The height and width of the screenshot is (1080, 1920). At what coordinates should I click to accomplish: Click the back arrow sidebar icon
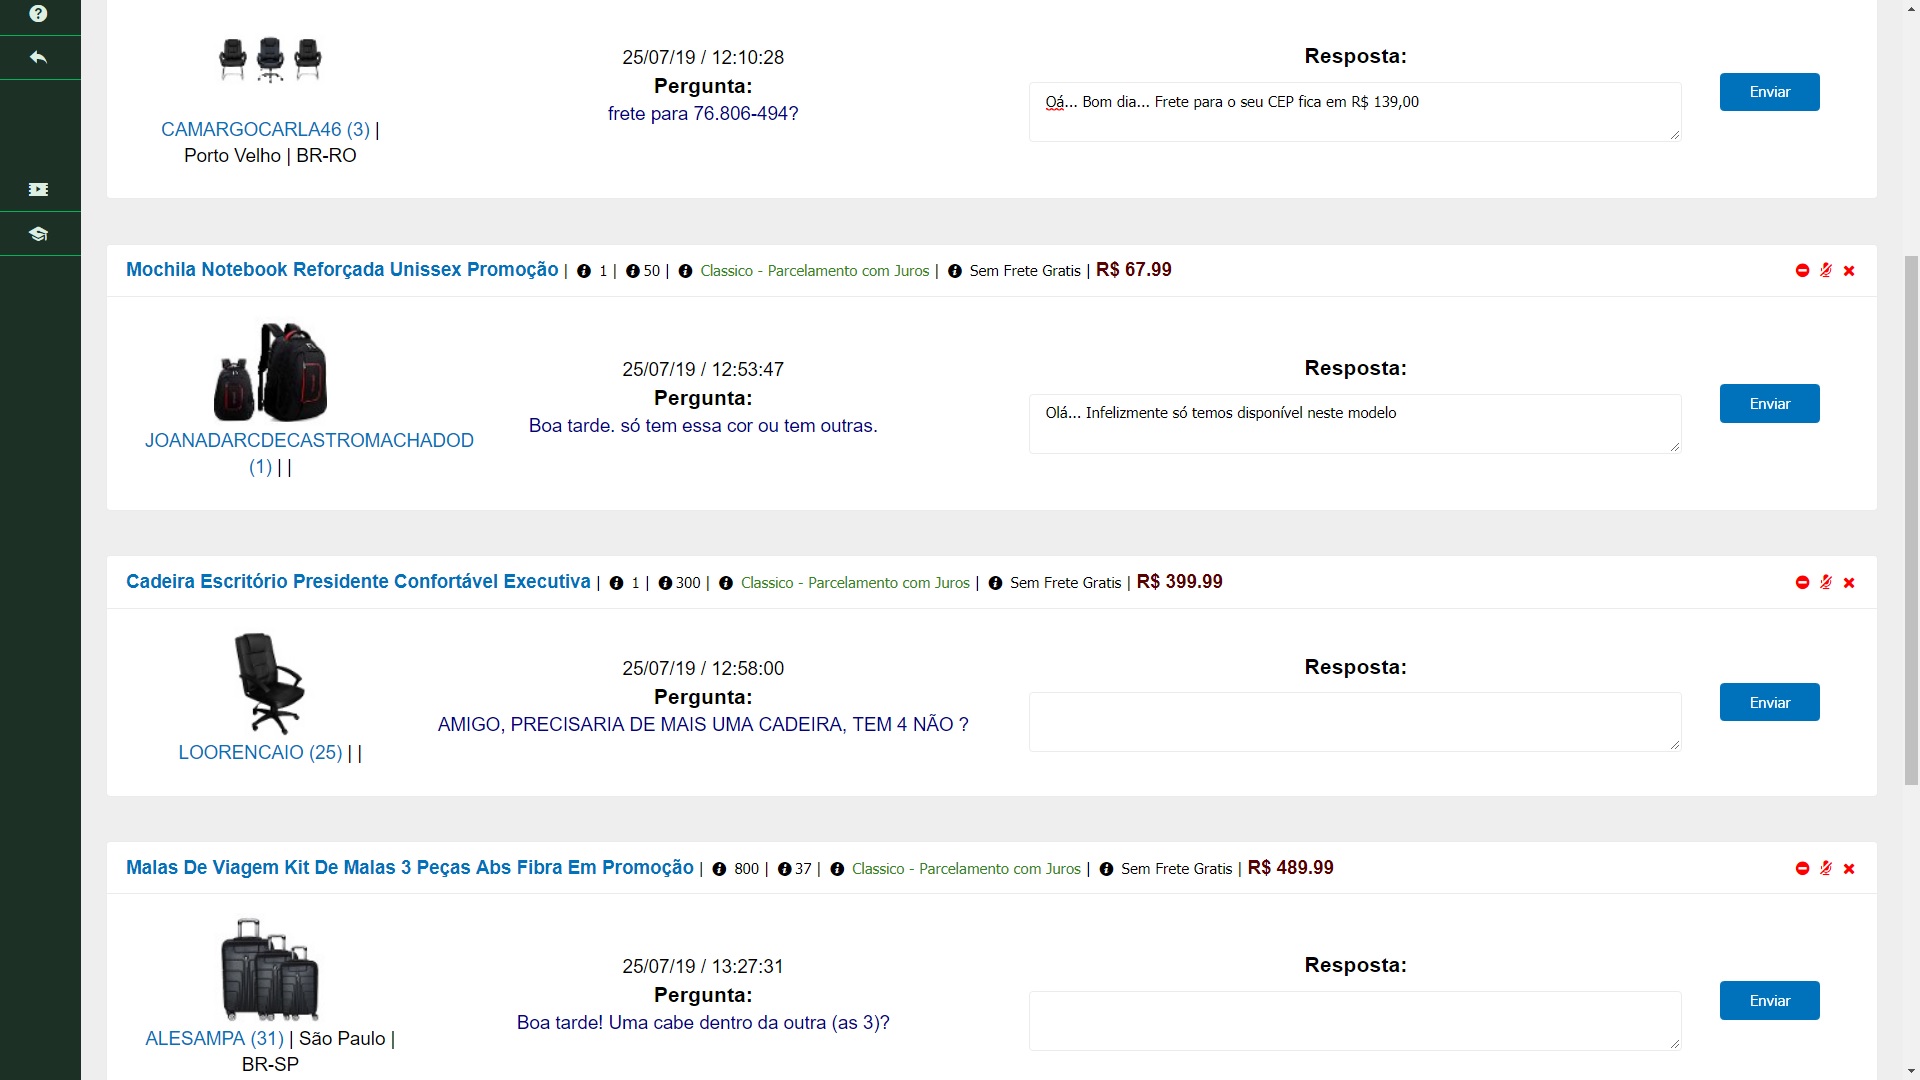38,57
